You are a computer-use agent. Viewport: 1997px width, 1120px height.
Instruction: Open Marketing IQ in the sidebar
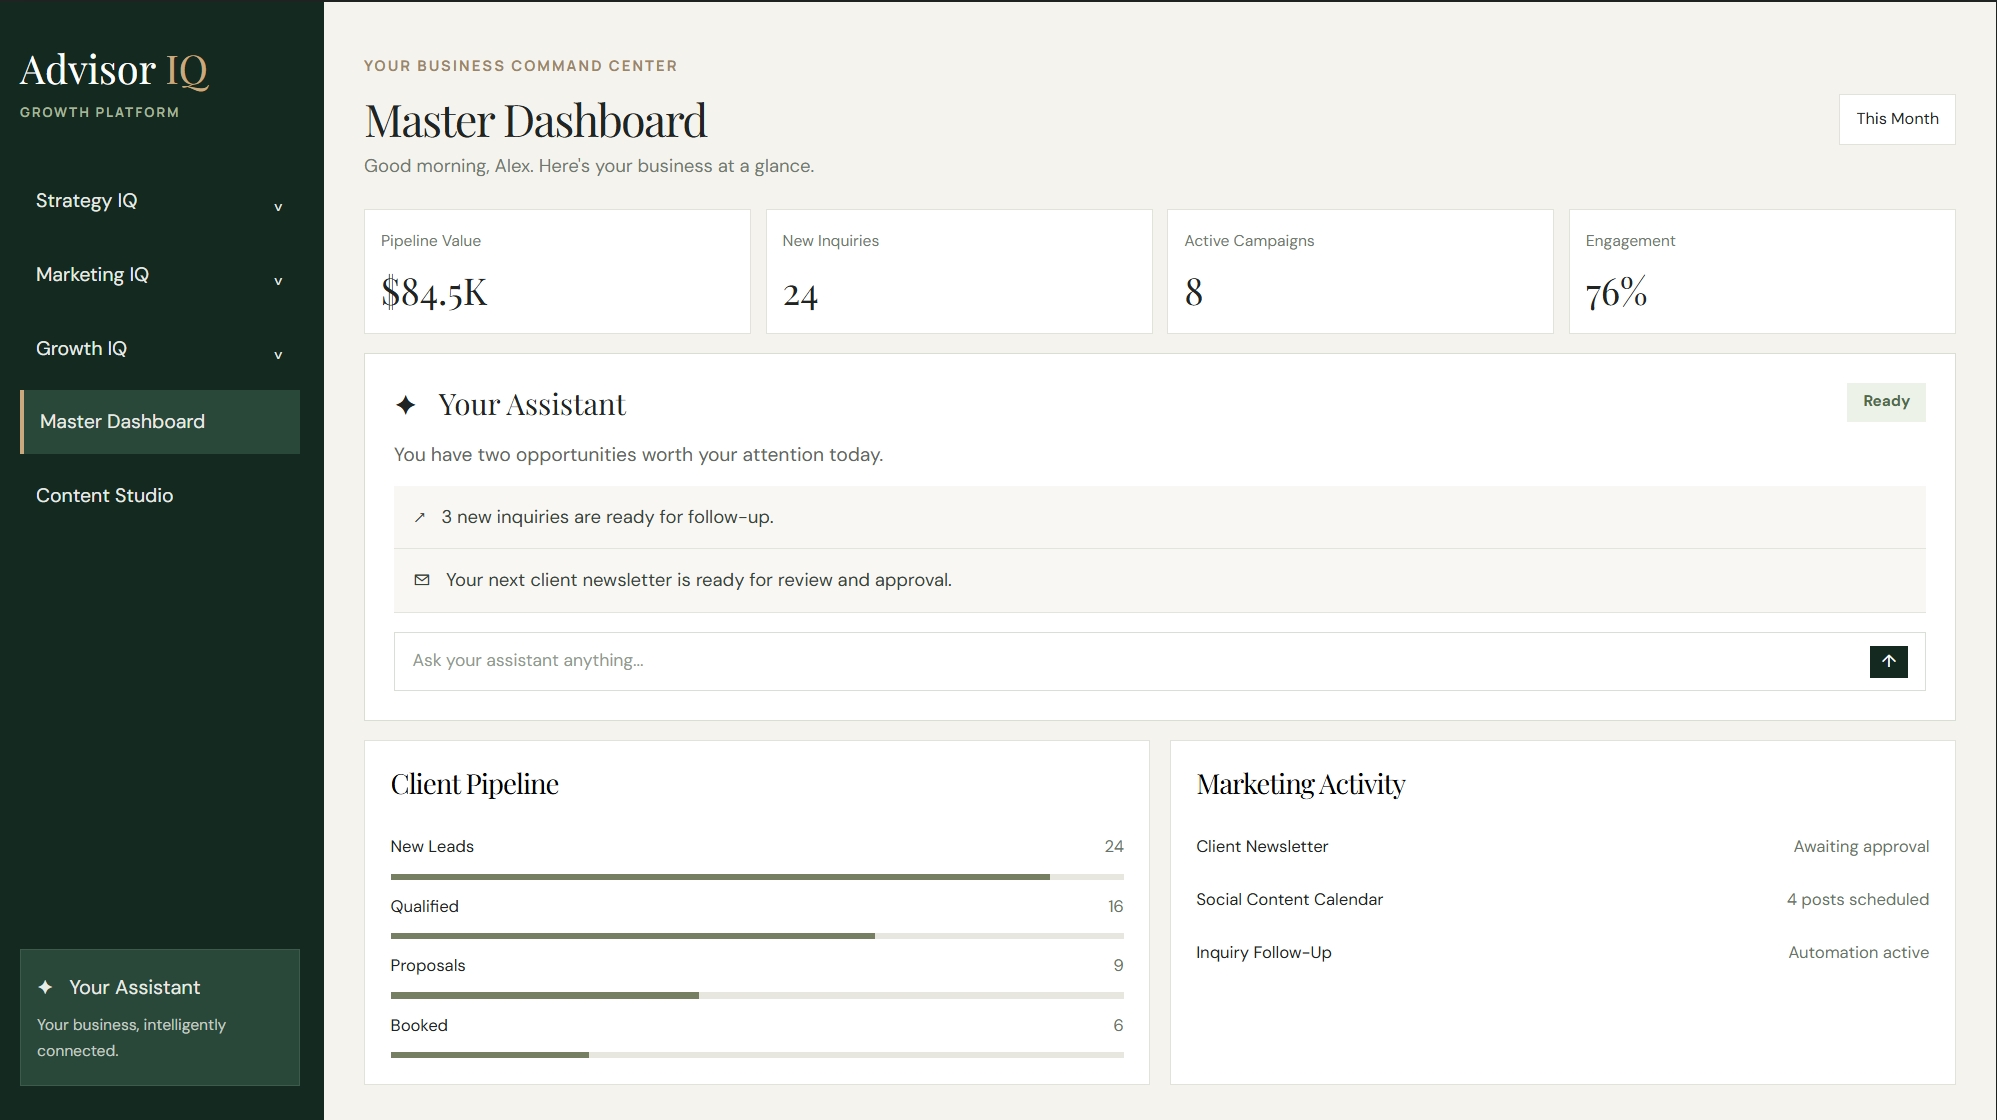(x=160, y=275)
